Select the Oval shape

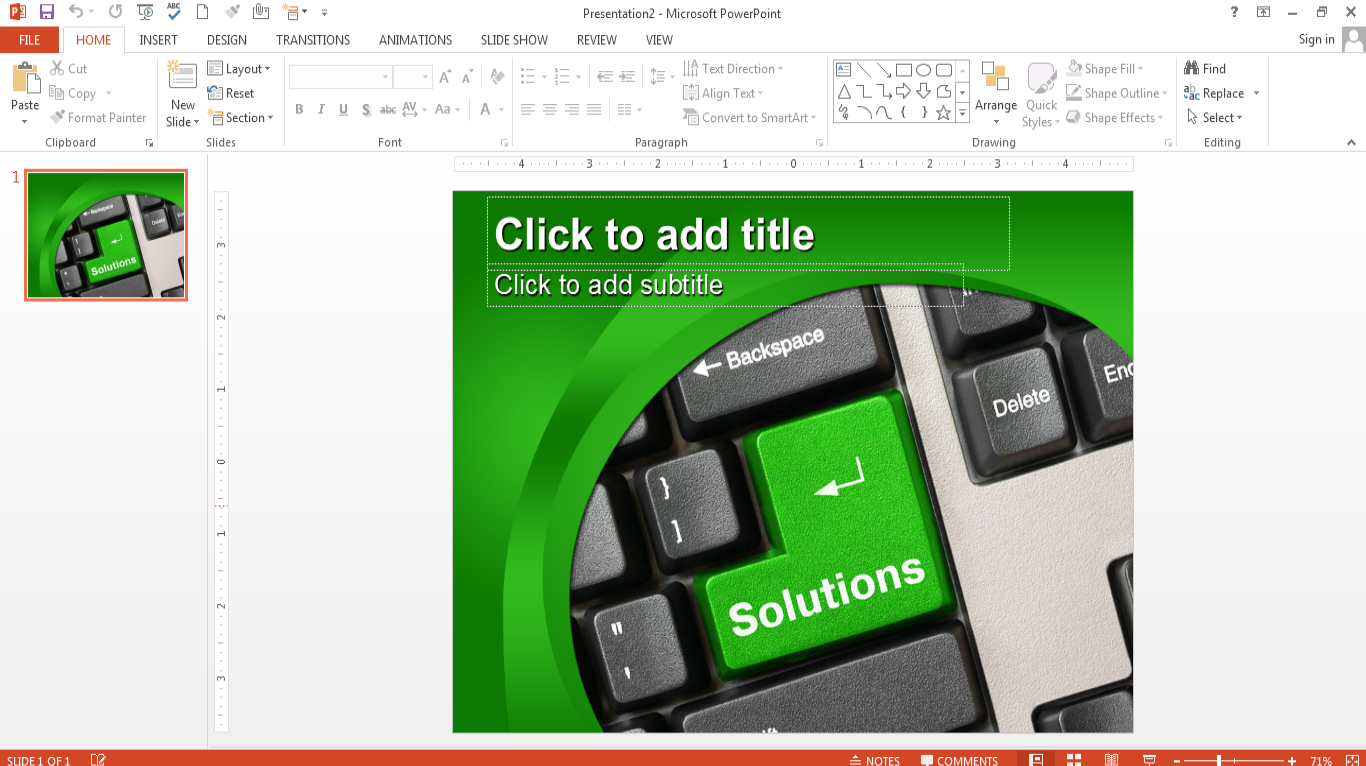[923, 70]
